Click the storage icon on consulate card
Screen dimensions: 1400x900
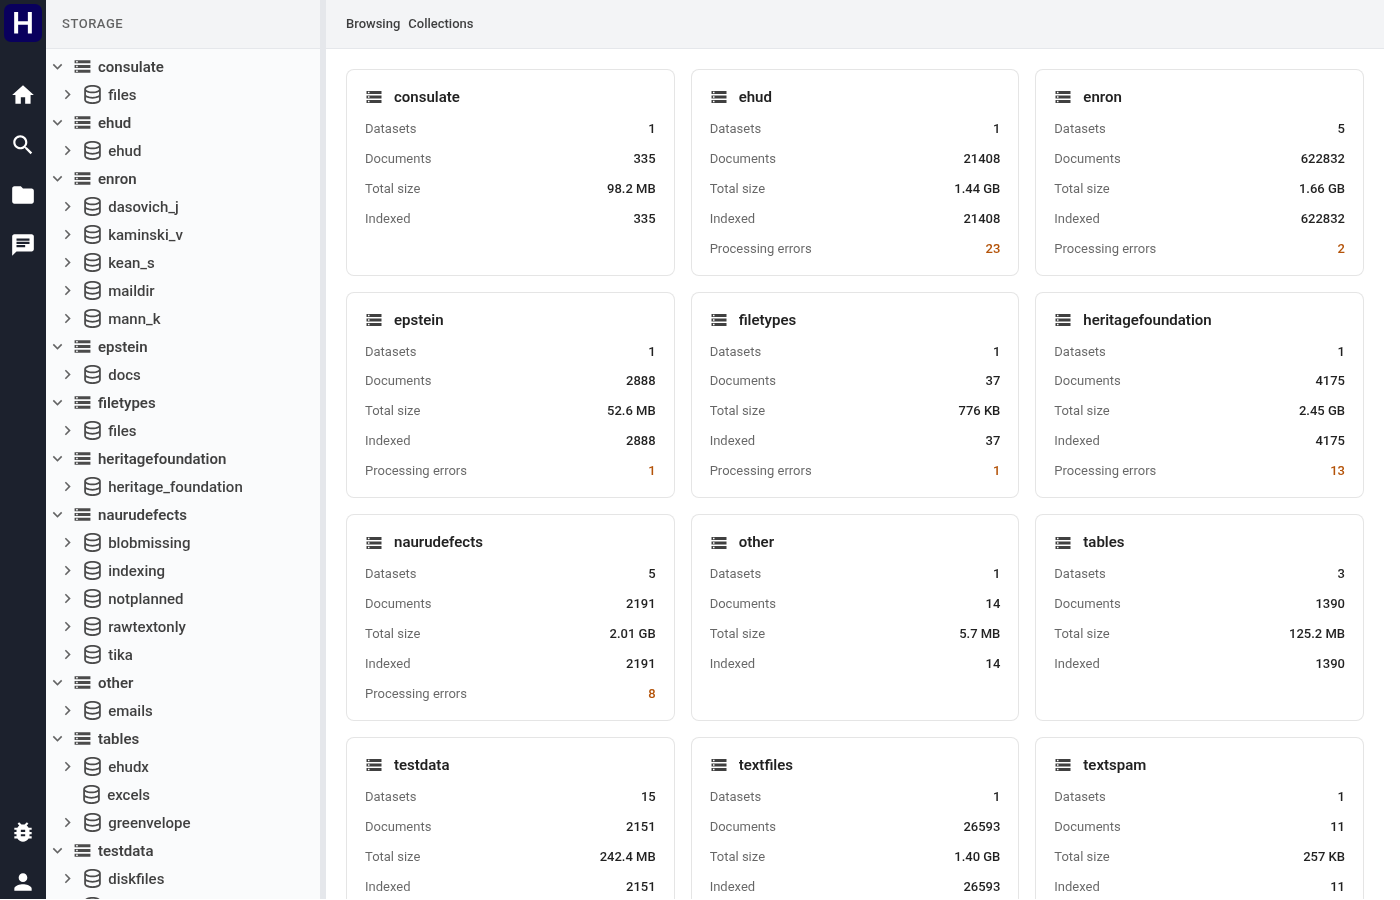click(374, 97)
